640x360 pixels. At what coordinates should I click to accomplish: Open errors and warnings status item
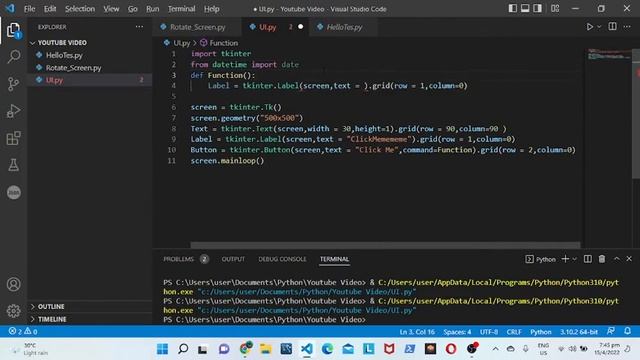pos(23,331)
